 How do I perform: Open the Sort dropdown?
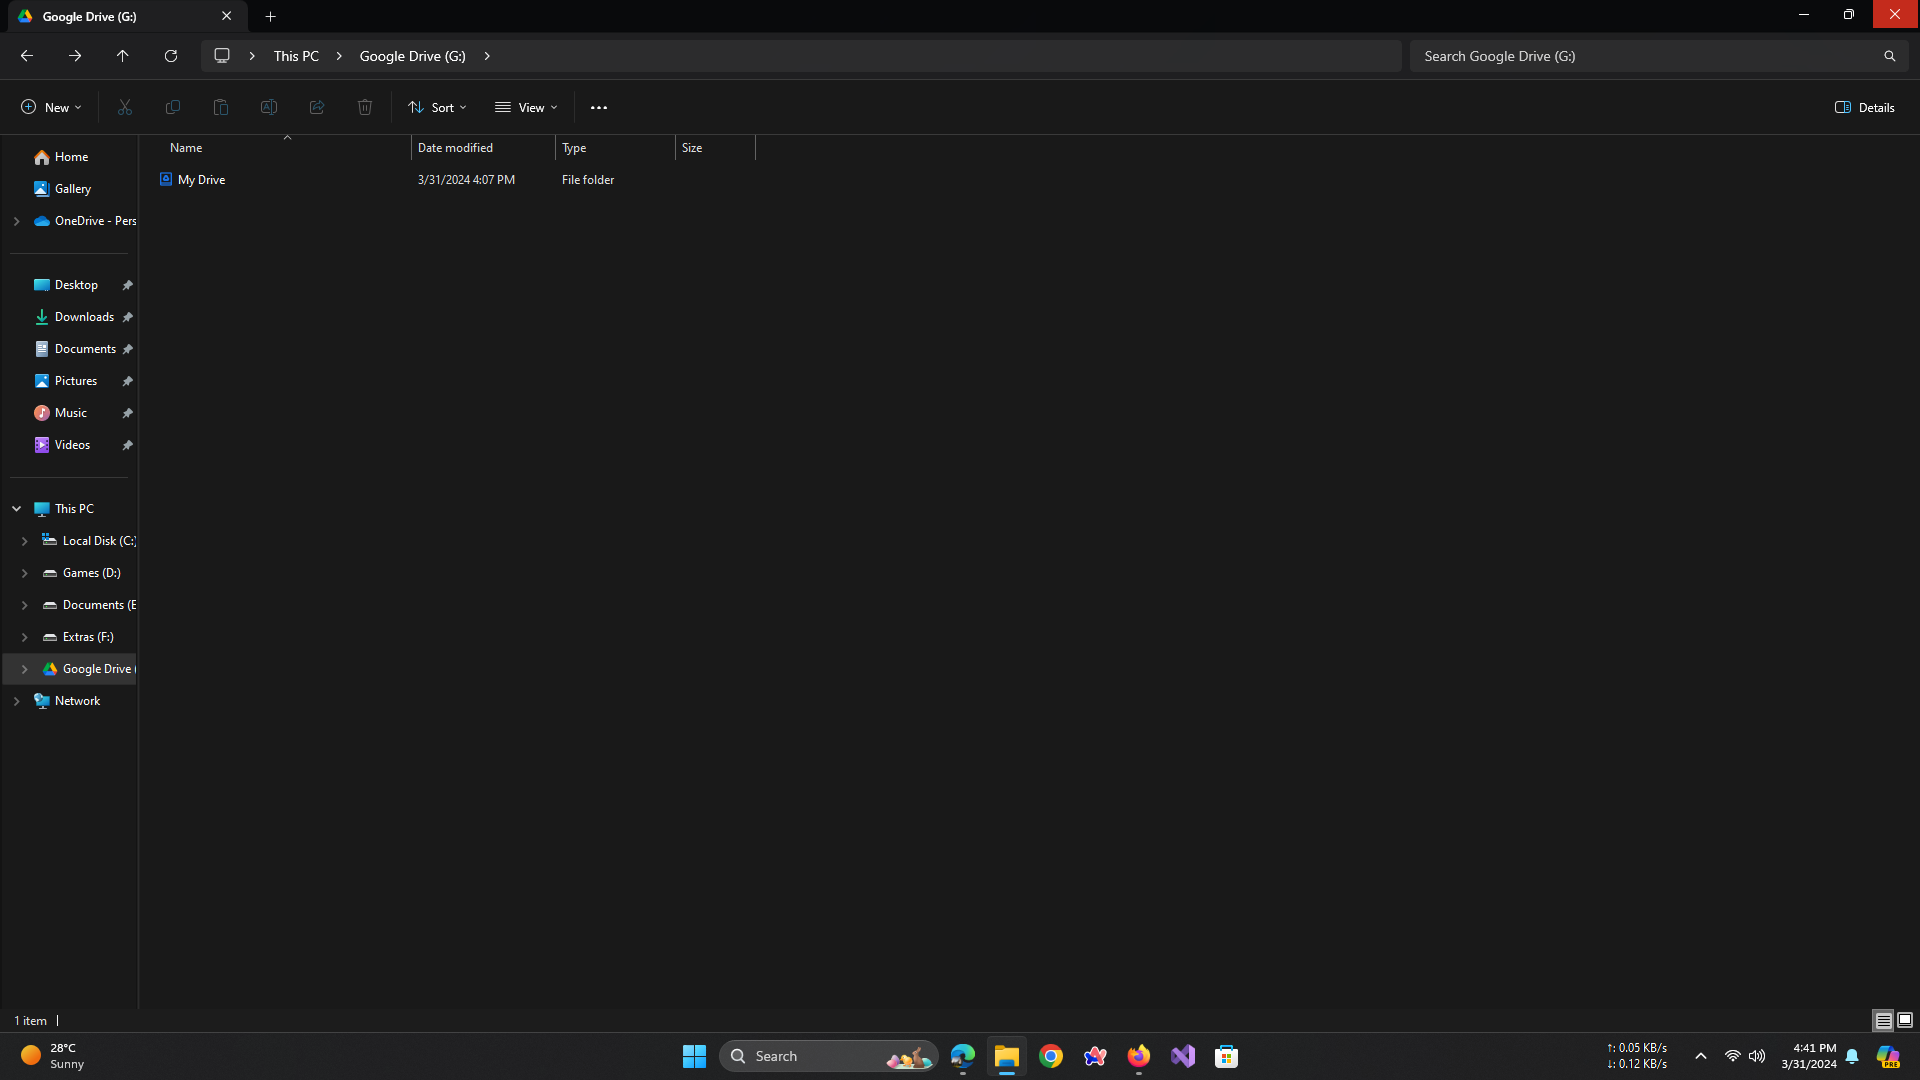pyautogui.click(x=437, y=107)
